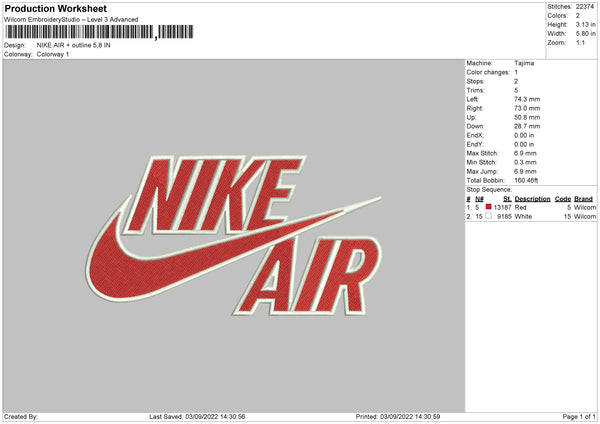Click the barcode under the worksheet header
Viewport: 600px width, 424px height.
click(x=99, y=32)
